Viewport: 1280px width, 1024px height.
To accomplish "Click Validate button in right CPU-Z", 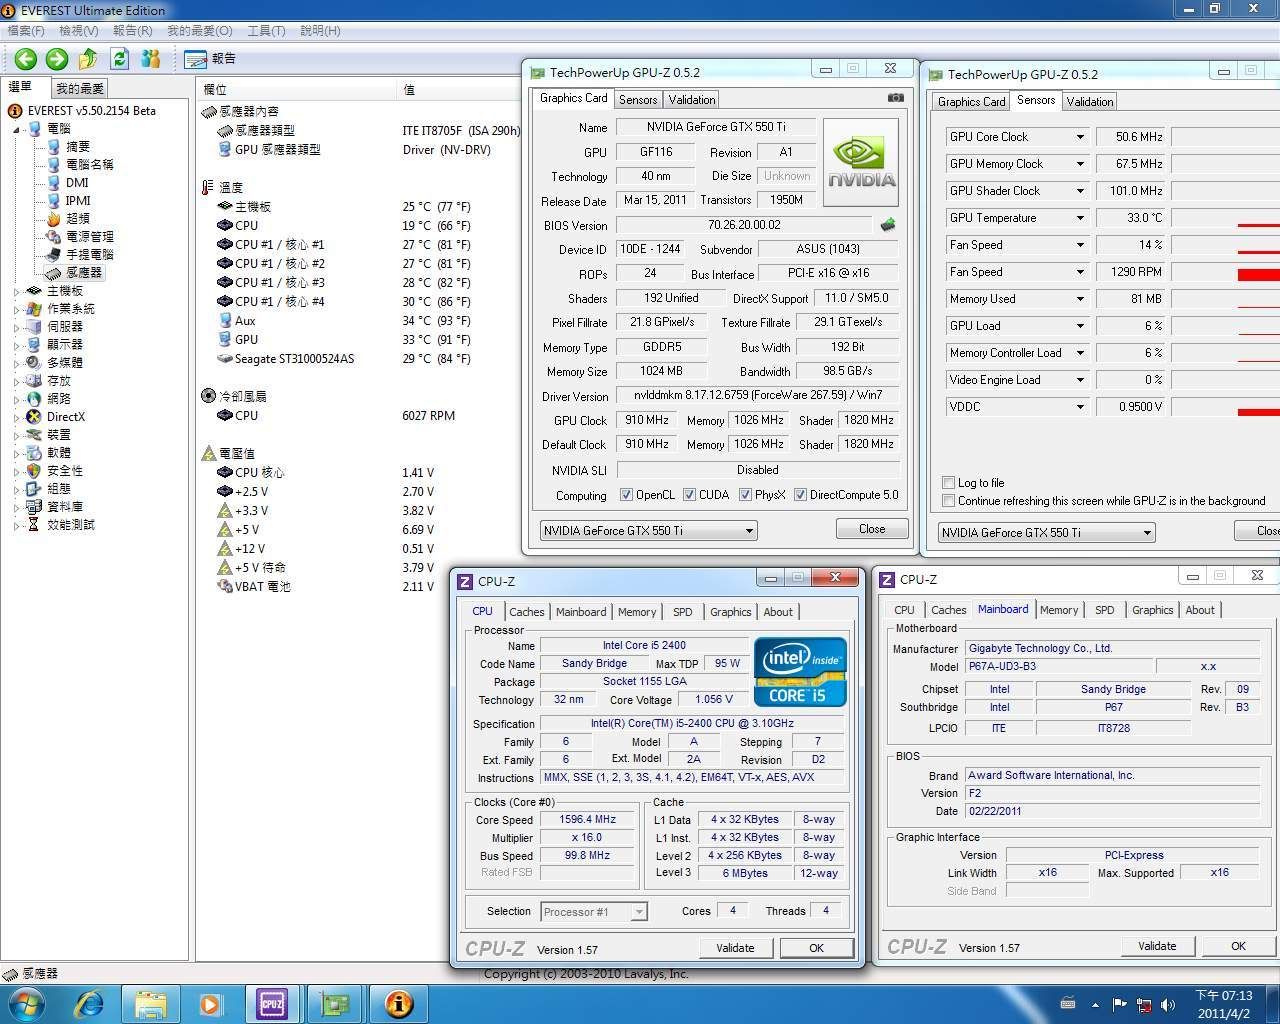I will (x=1157, y=946).
